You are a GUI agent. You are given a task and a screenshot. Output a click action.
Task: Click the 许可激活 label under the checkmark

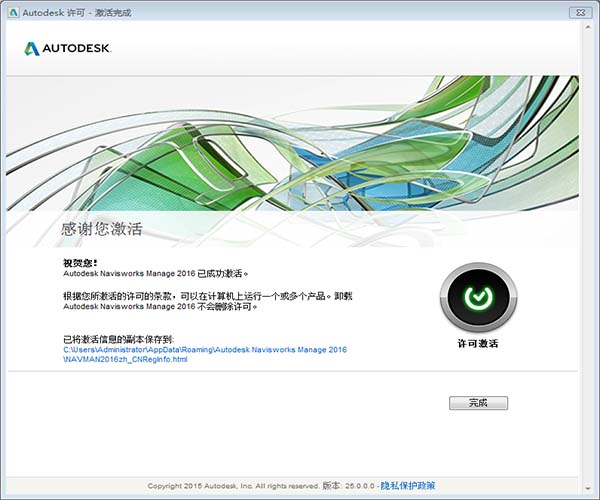(x=477, y=343)
